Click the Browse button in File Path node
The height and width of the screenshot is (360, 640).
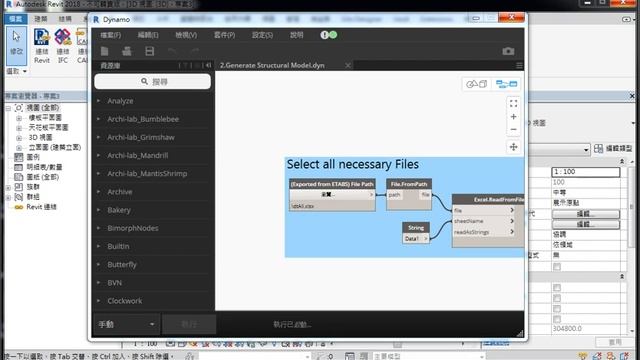click(328, 195)
